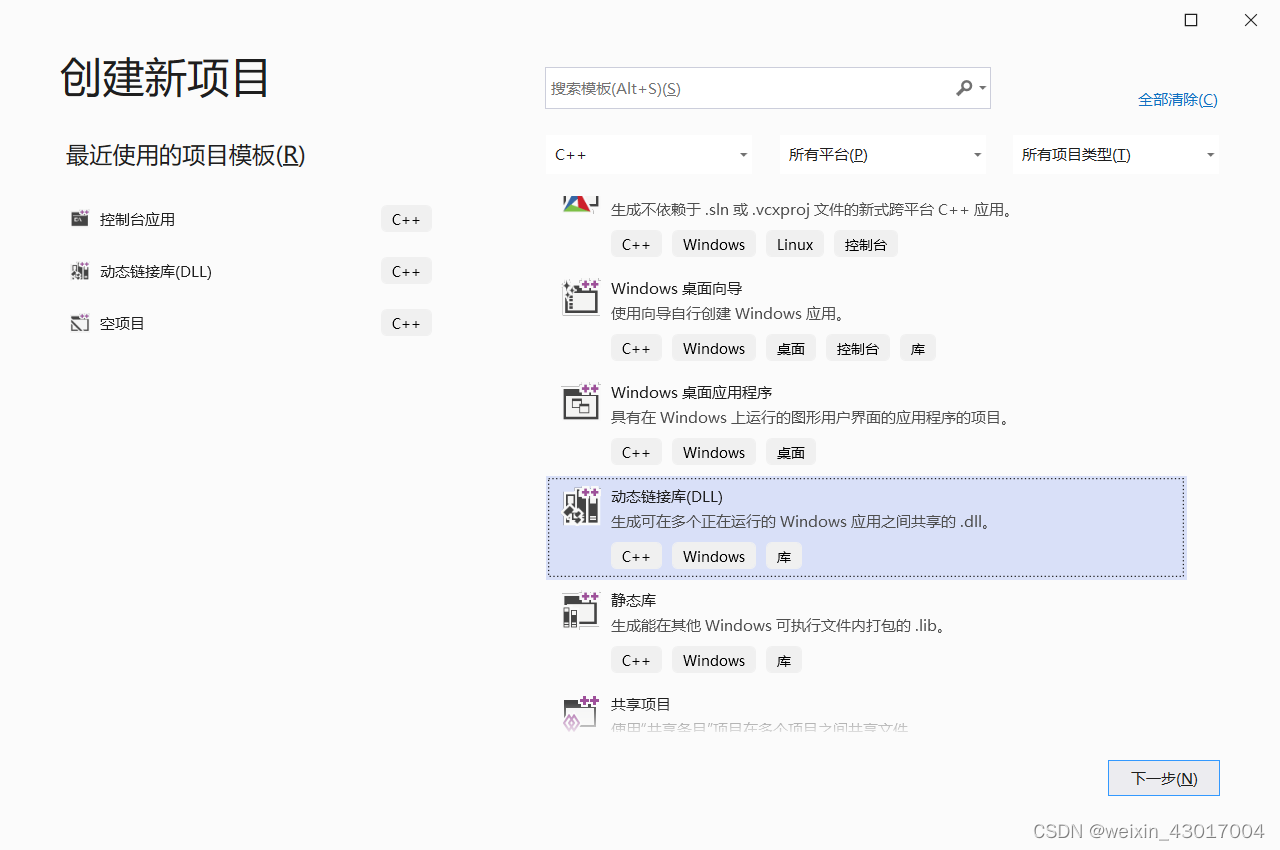Click 桌面 tag under Windows 桌面应用程序
Image resolution: width=1280 pixels, height=850 pixels.
click(x=791, y=452)
